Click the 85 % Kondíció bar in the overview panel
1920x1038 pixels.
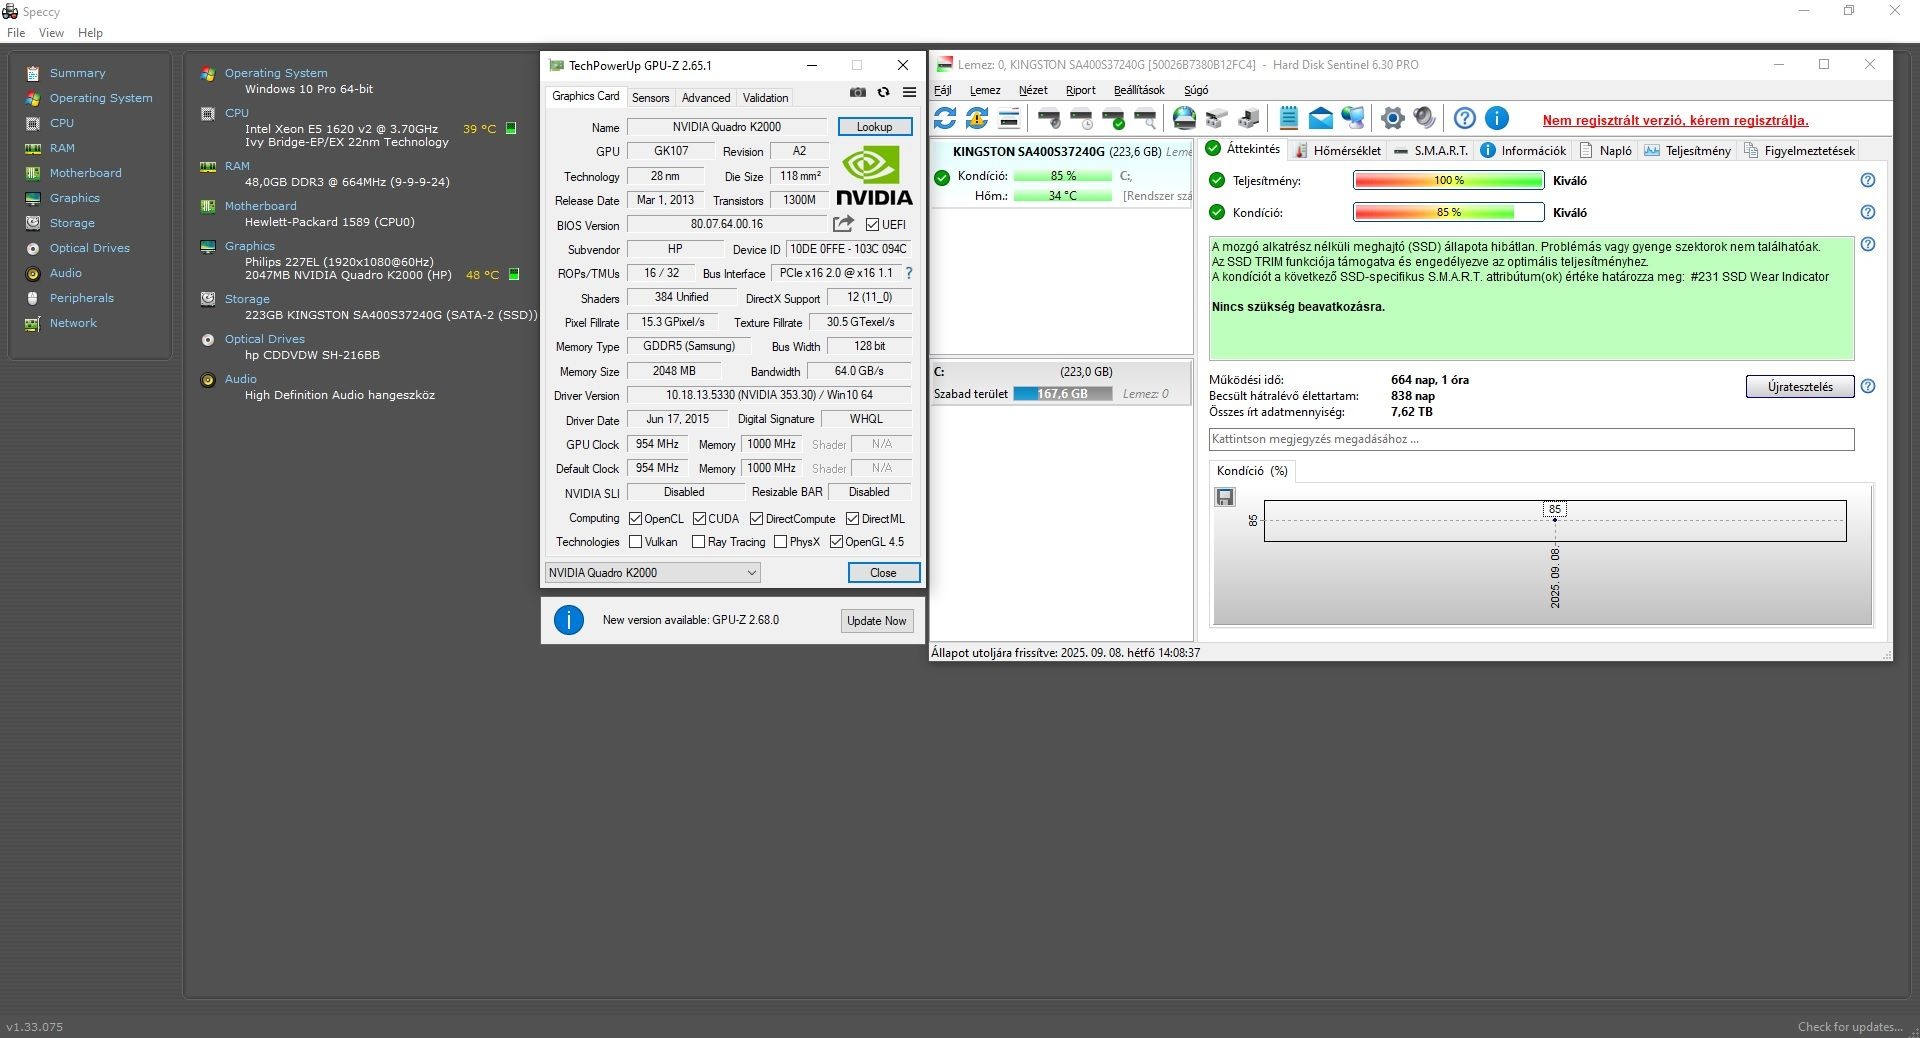(x=1448, y=213)
